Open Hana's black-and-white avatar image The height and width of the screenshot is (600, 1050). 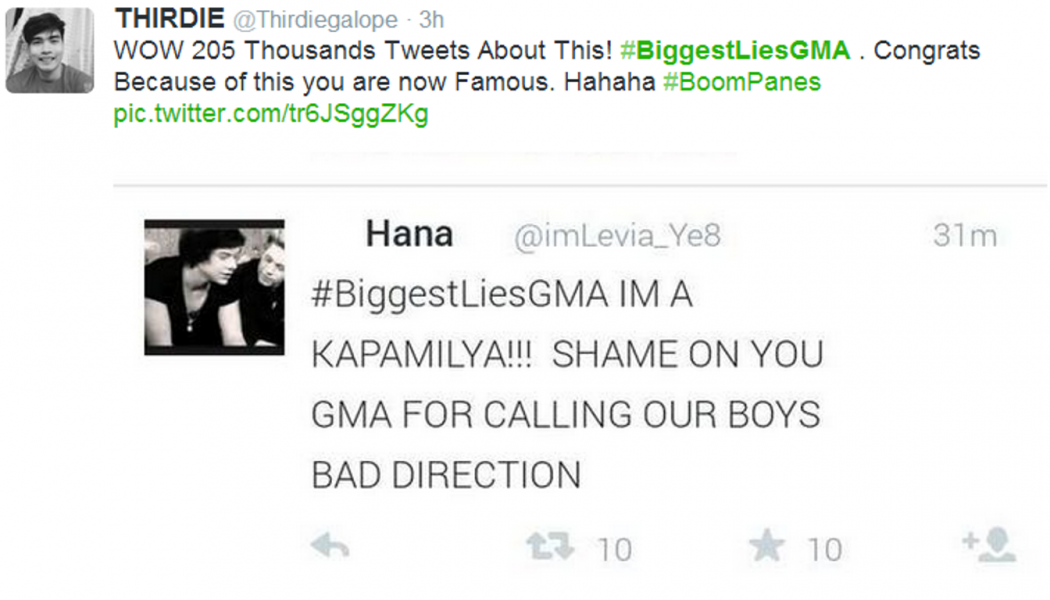pyautogui.click(x=214, y=287)
